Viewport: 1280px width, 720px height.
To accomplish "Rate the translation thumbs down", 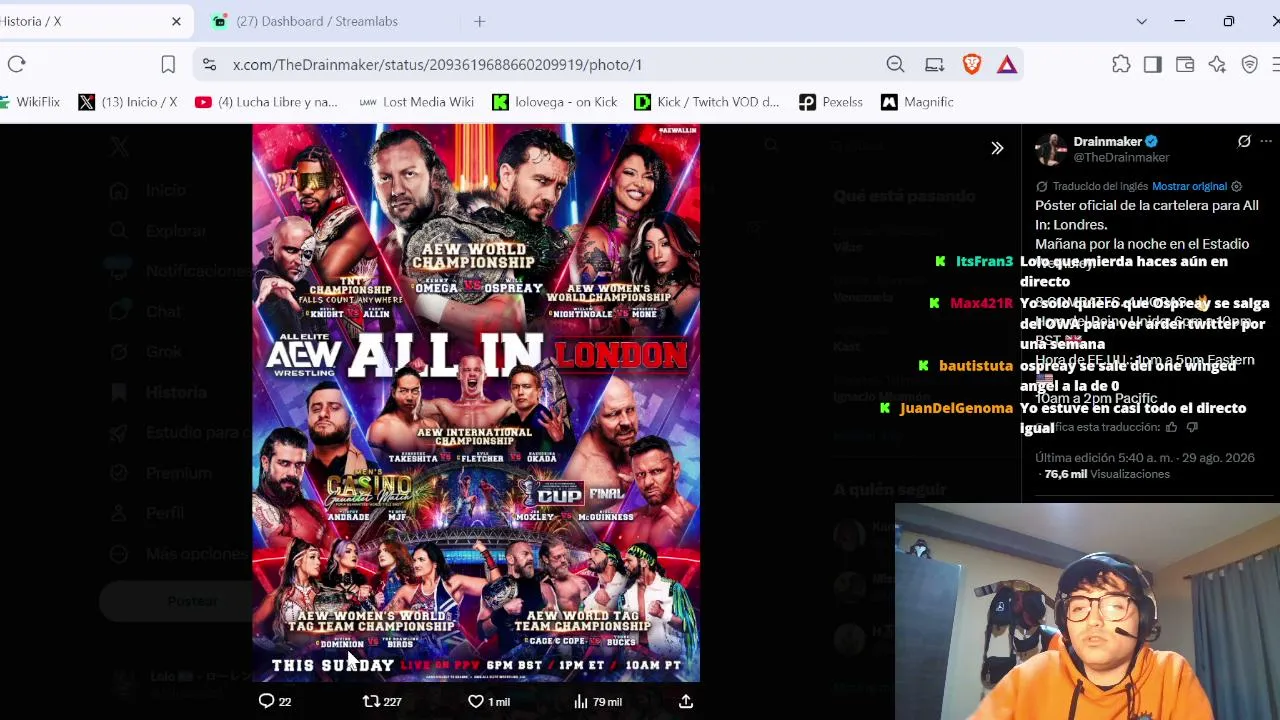I will coord(1192,427).
